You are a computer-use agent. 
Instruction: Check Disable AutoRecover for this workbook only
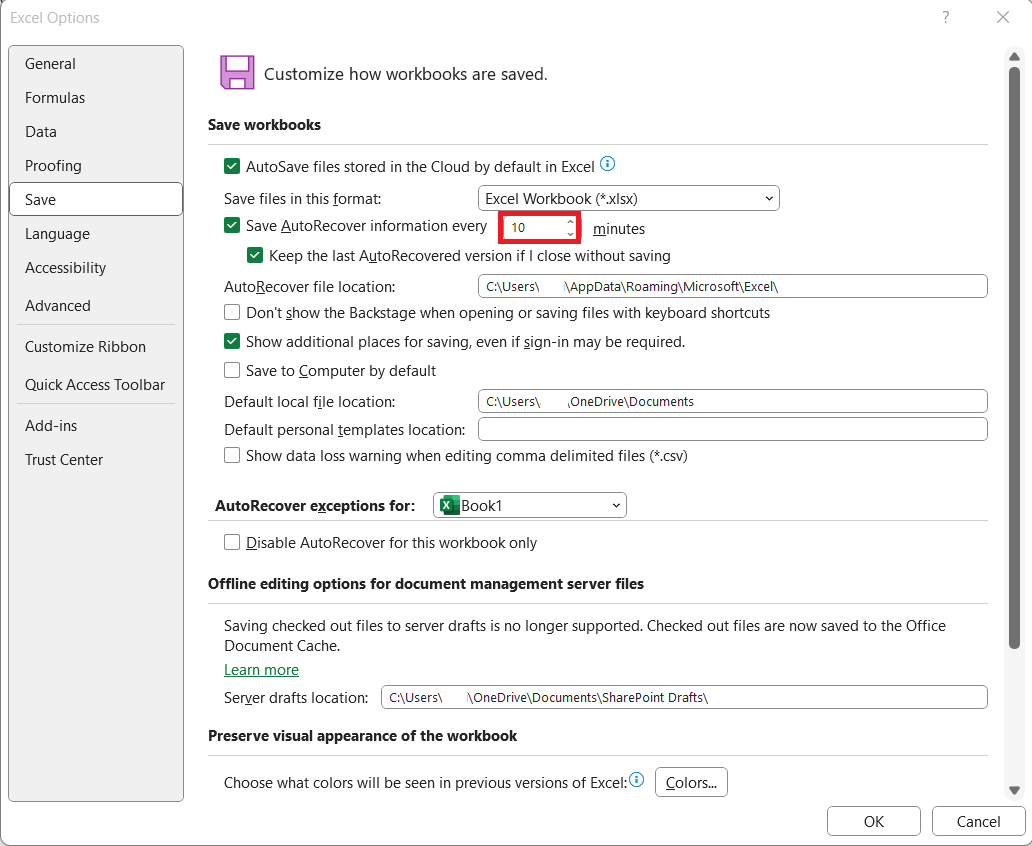pos(232,542)
